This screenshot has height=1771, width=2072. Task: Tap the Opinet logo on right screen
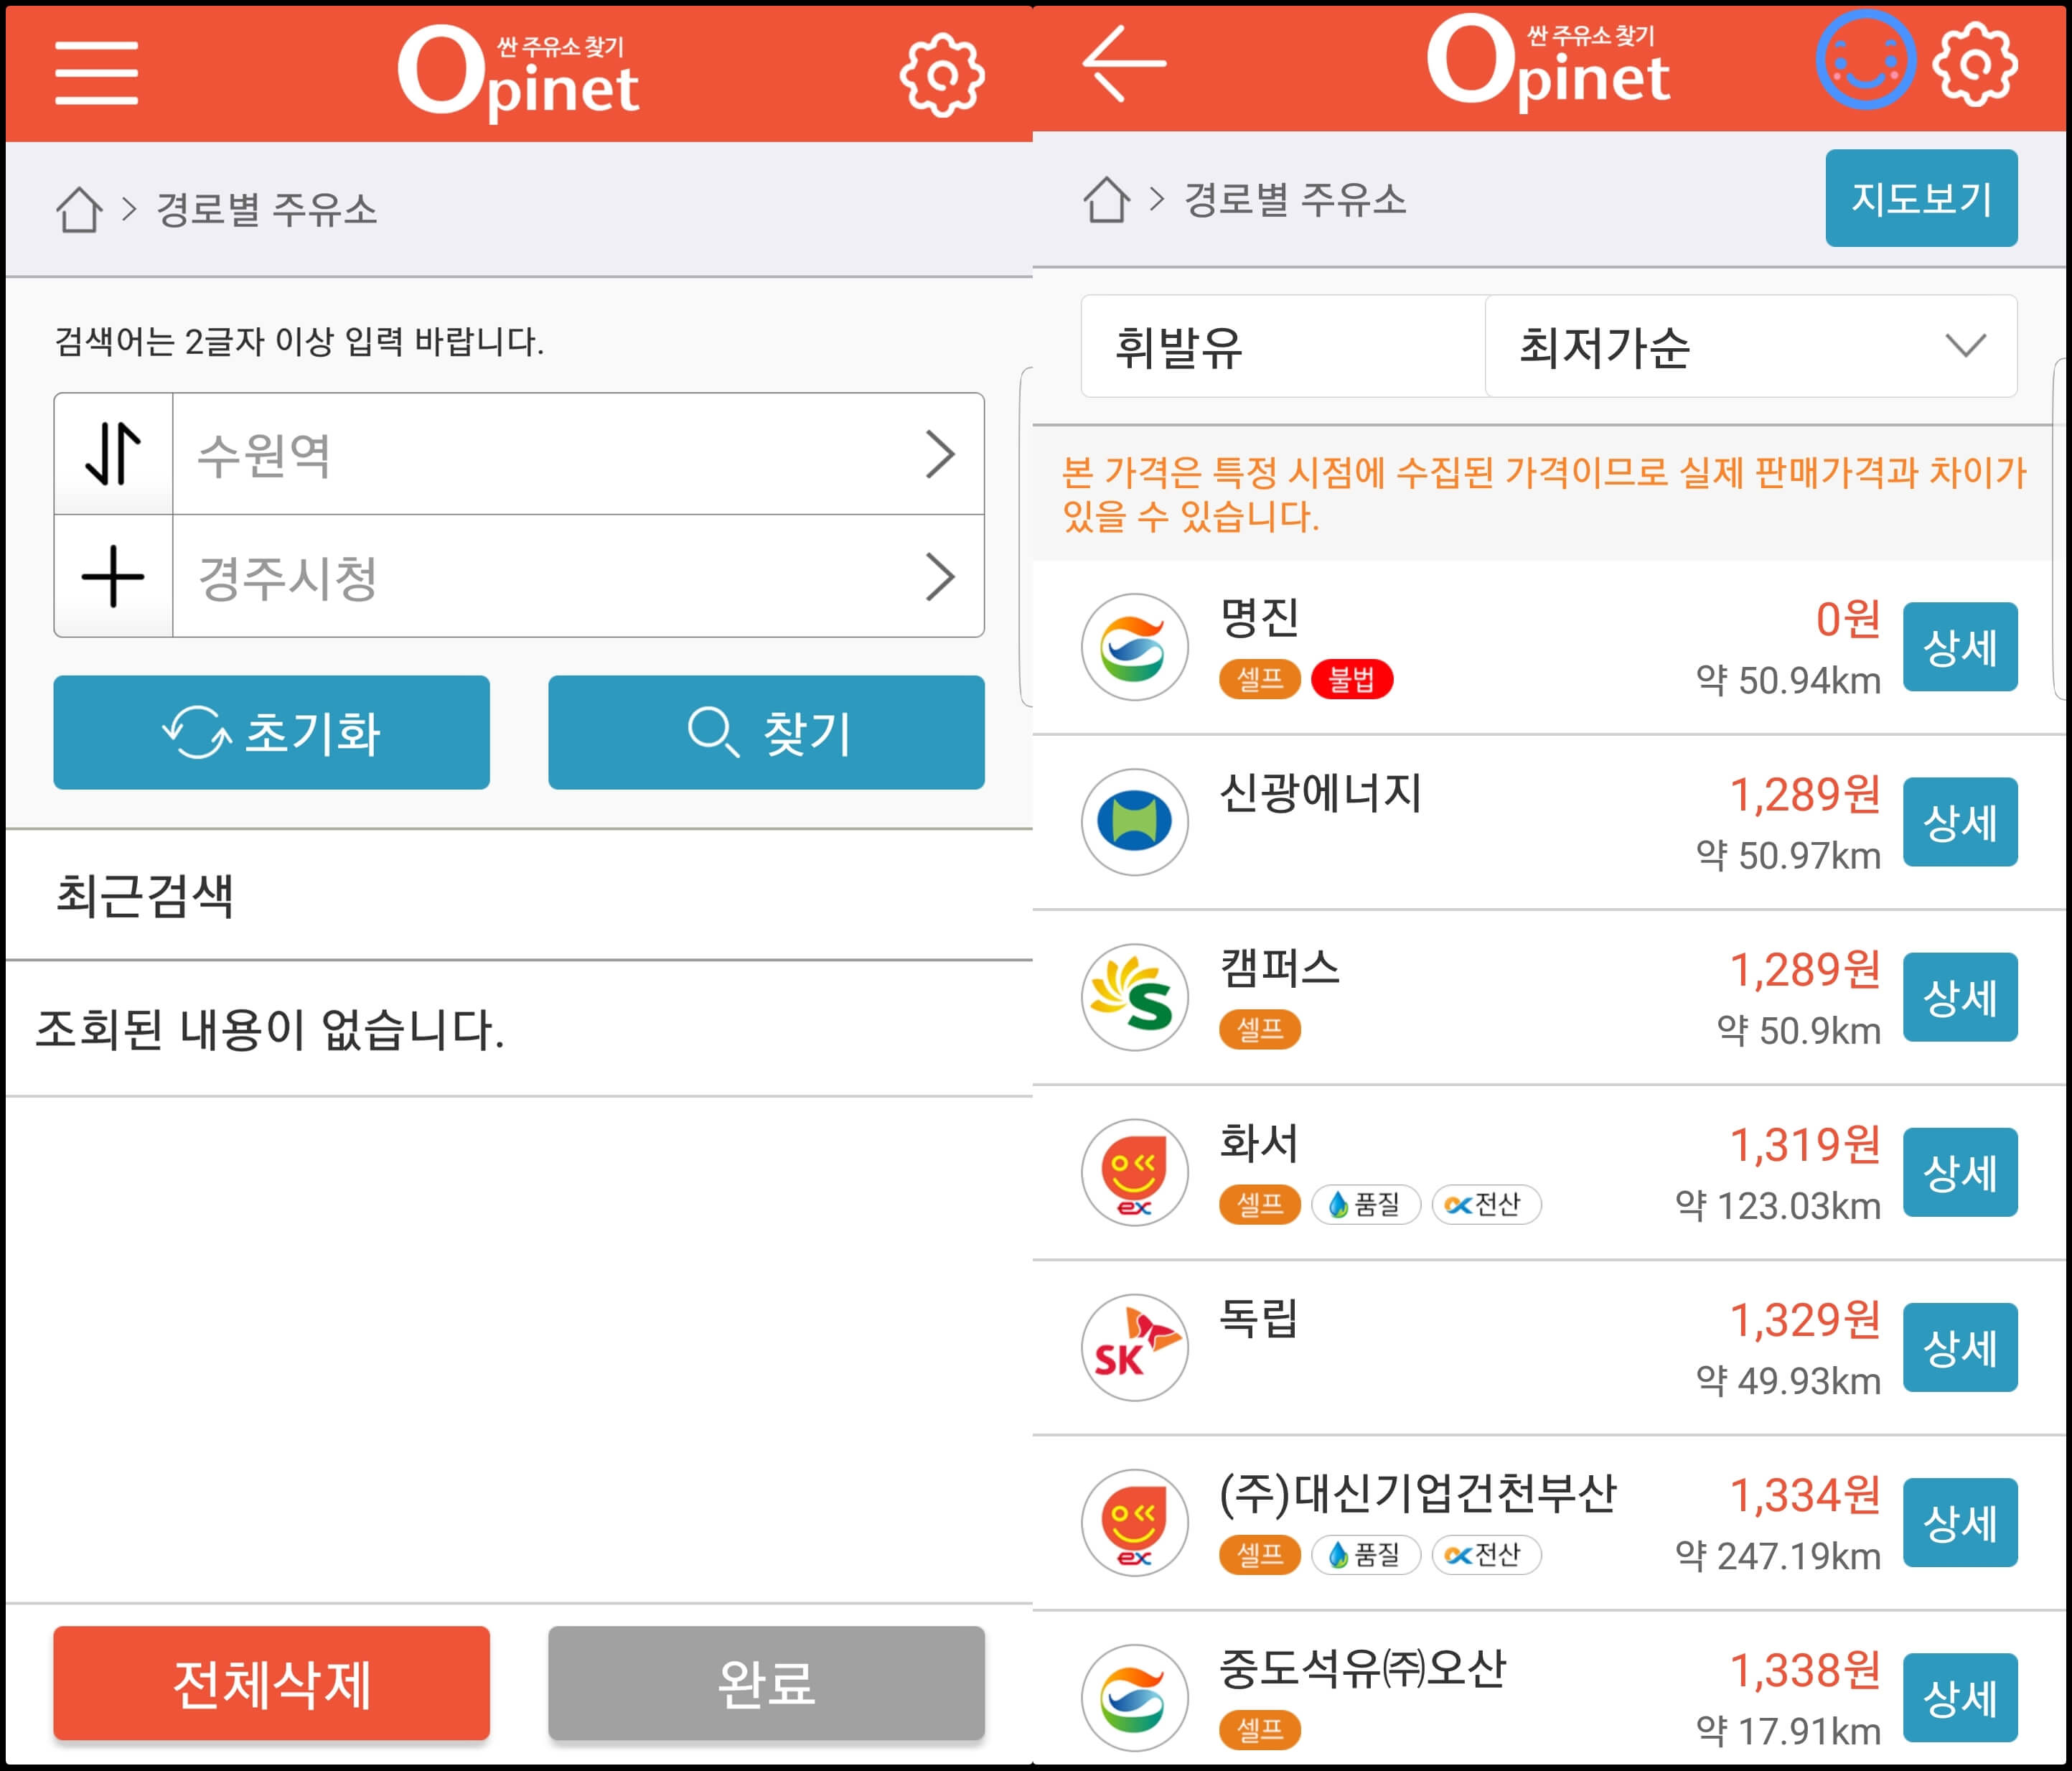click(1548, 62)
